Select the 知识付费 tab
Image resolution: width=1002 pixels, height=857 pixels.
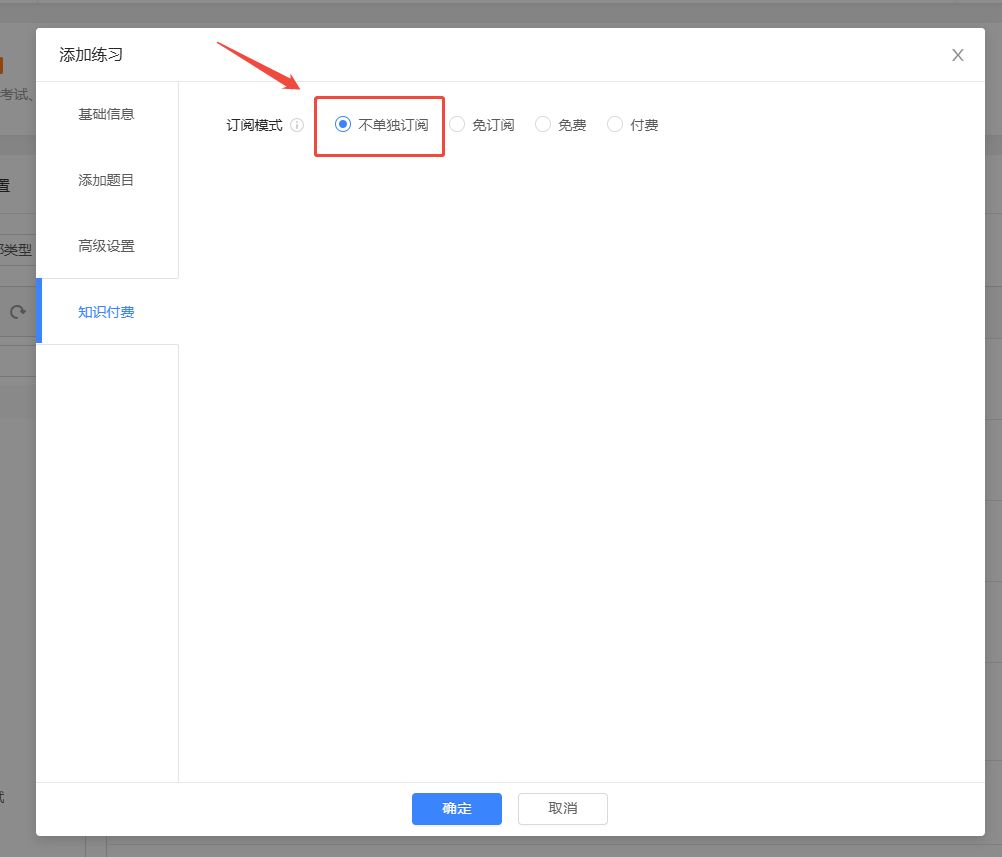106,312
